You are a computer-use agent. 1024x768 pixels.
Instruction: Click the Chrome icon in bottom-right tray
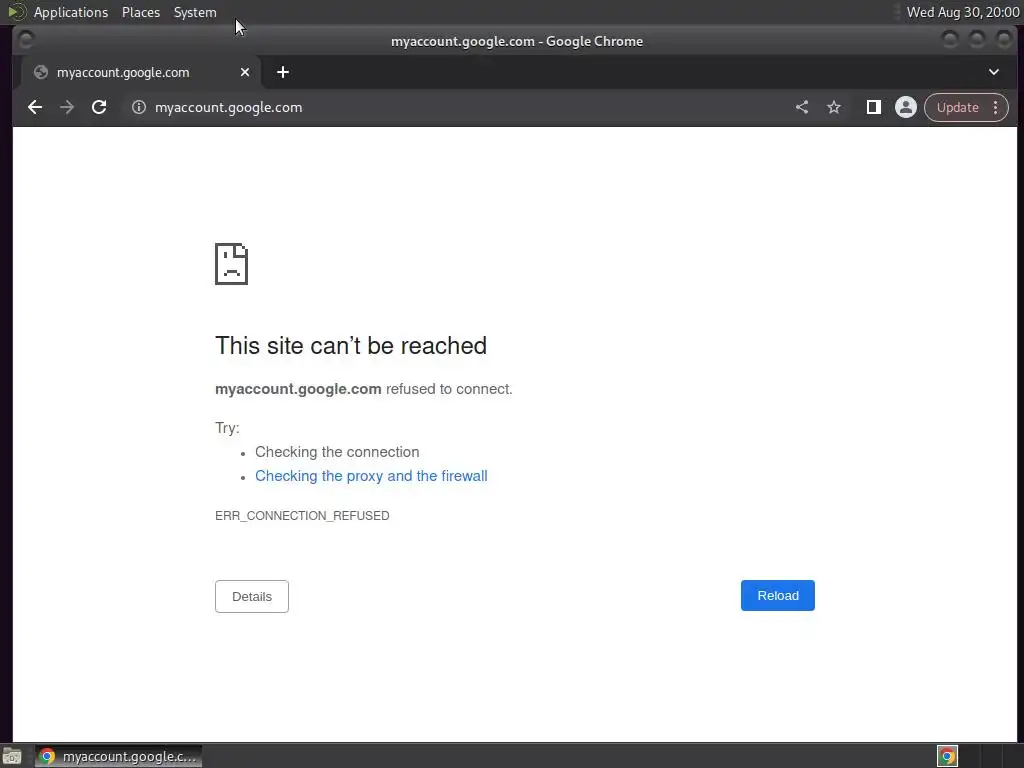click(x=947, y=756)
